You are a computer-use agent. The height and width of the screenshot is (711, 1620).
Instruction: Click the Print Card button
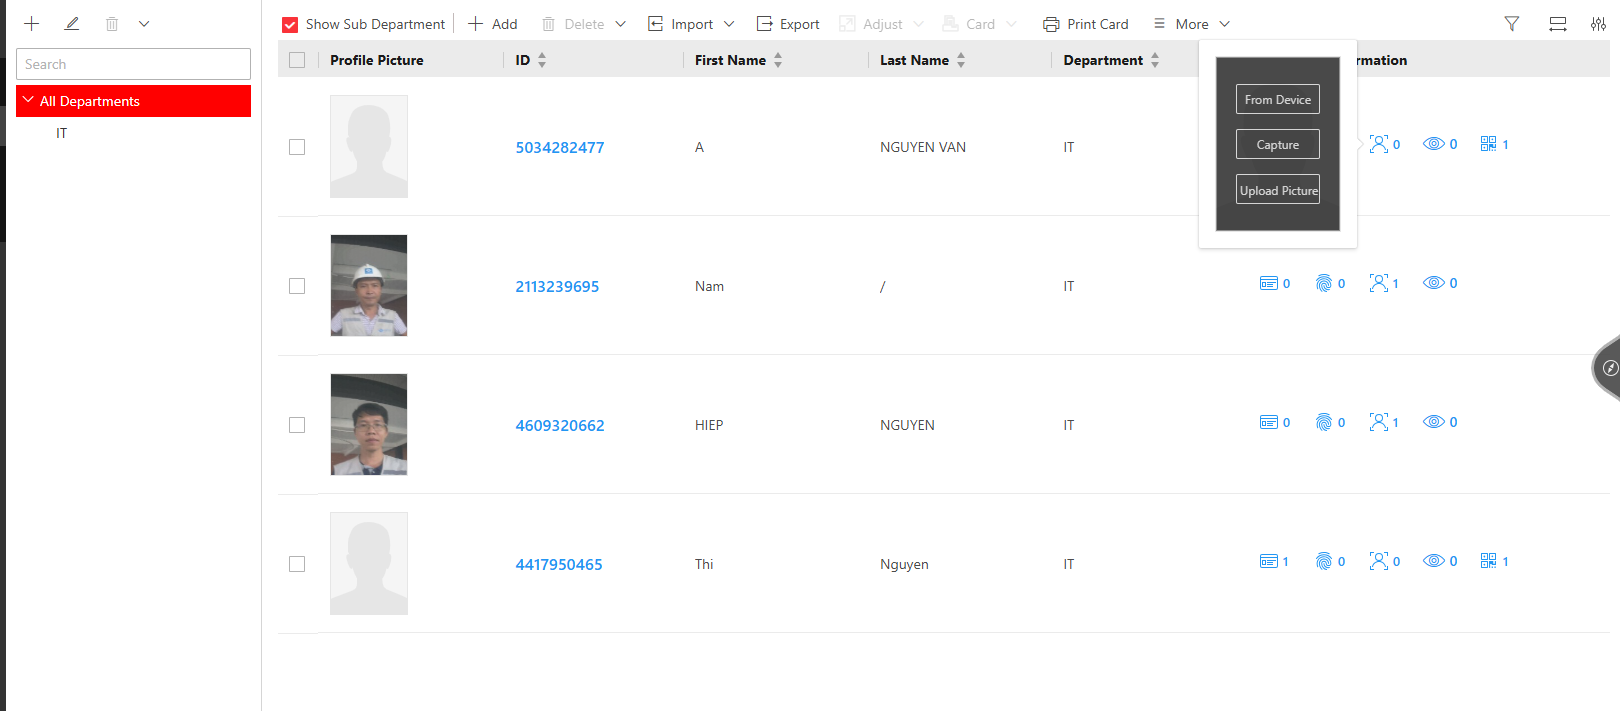click(1086, 24)
